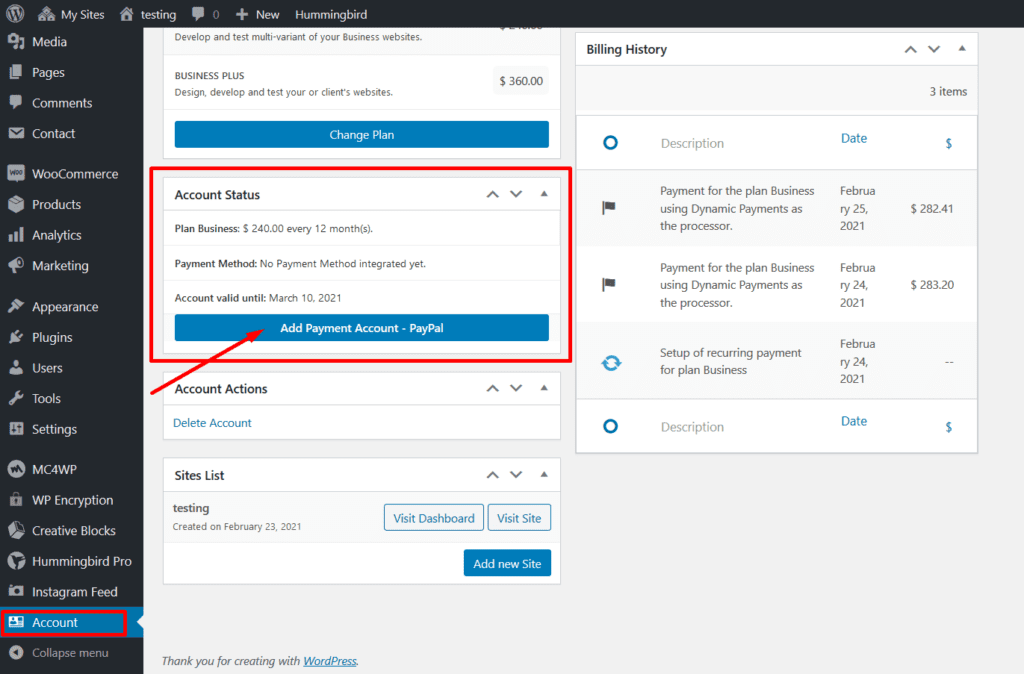Viewport: 1024px width, 674px height.
Task: Click the Delete Account link
Action: coord(212,423)
